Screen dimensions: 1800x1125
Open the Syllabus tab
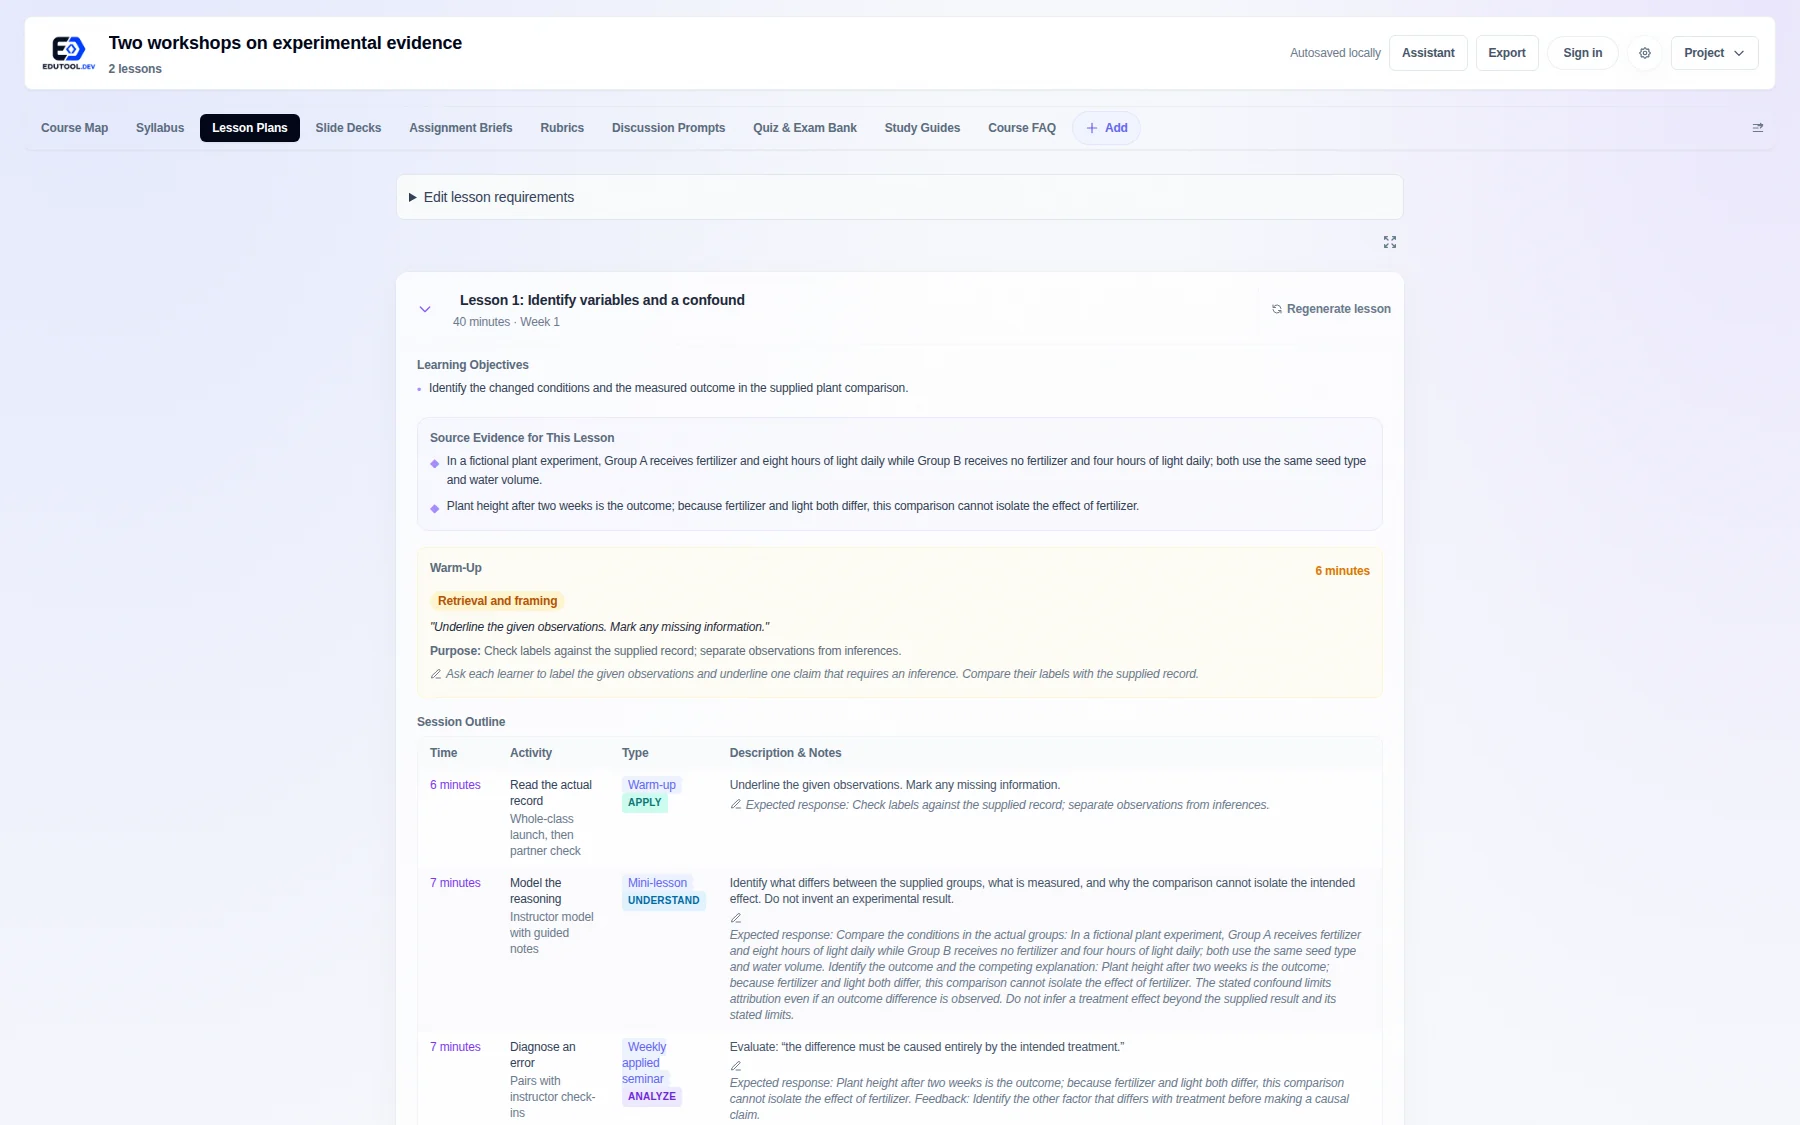pos(160,128)
